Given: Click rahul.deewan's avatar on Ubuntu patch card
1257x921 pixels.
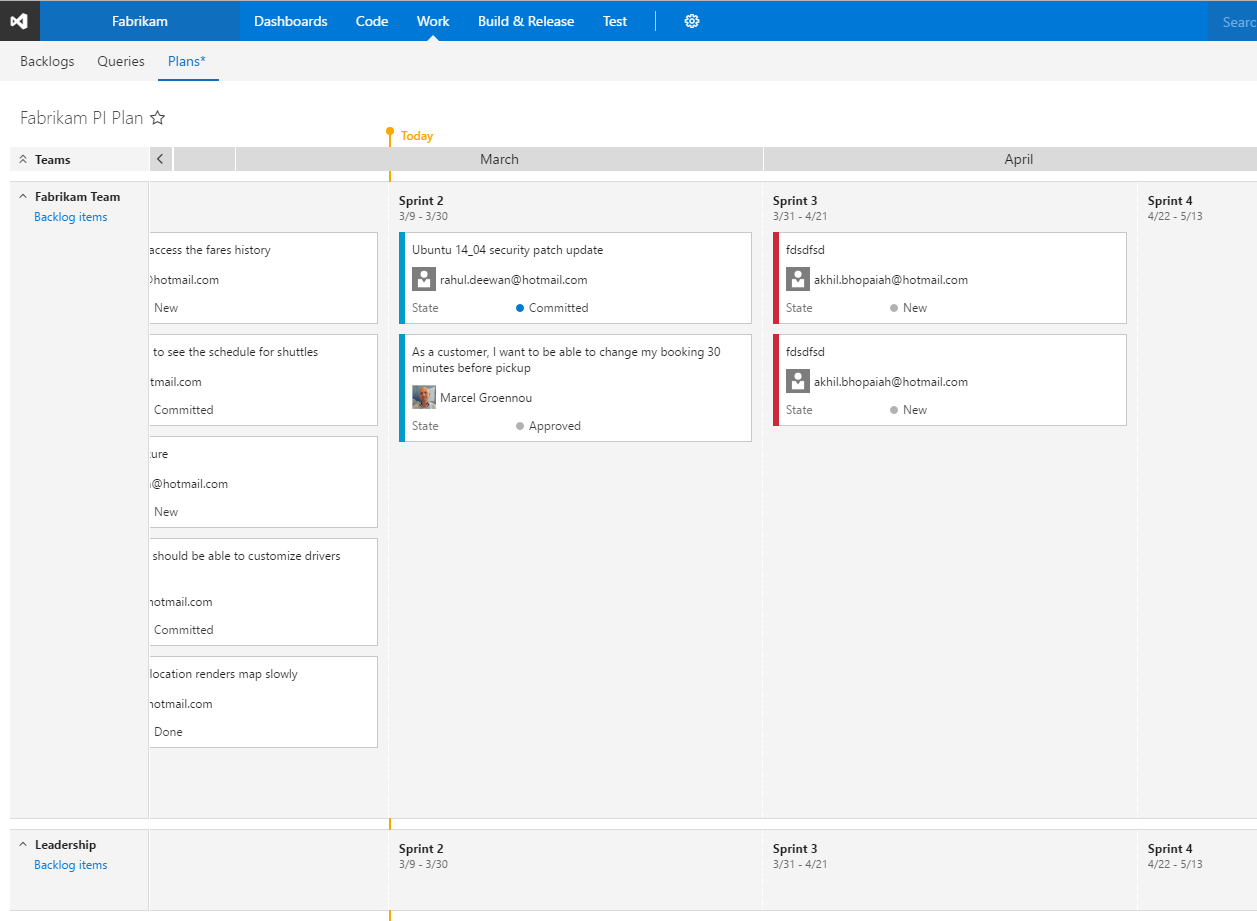Looking at the screenshot, I should click(423, 279).
